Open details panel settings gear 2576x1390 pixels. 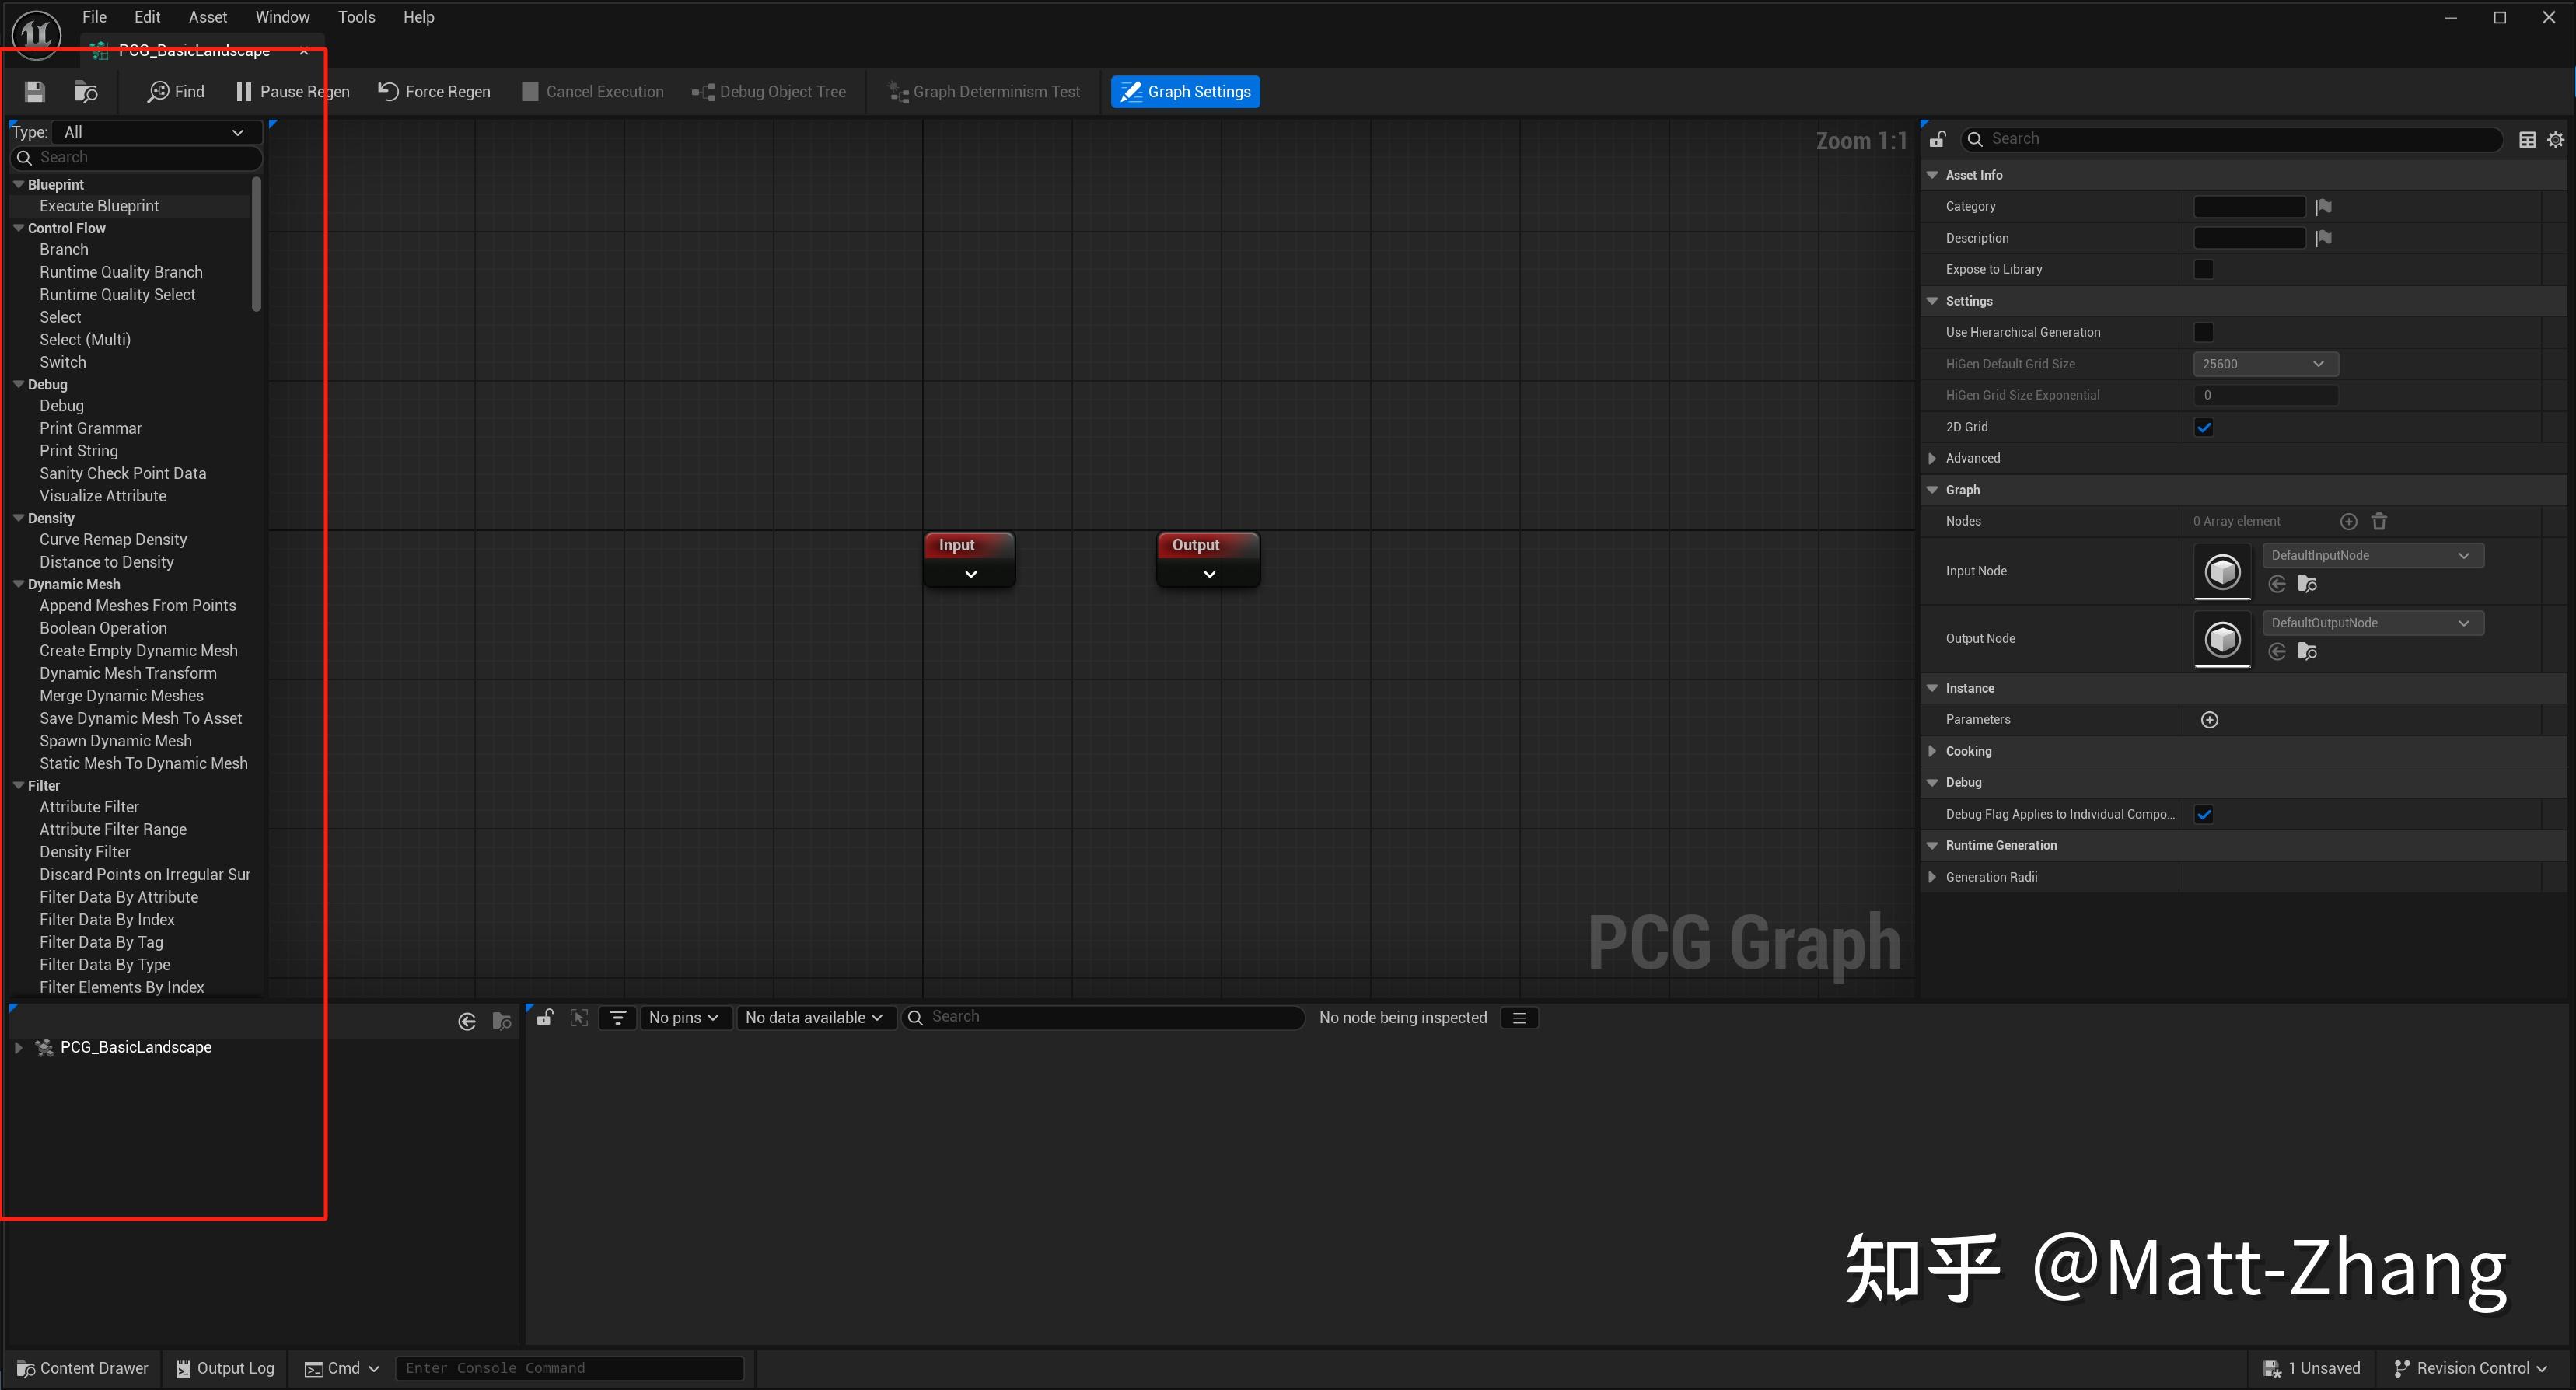[2555, 140]
